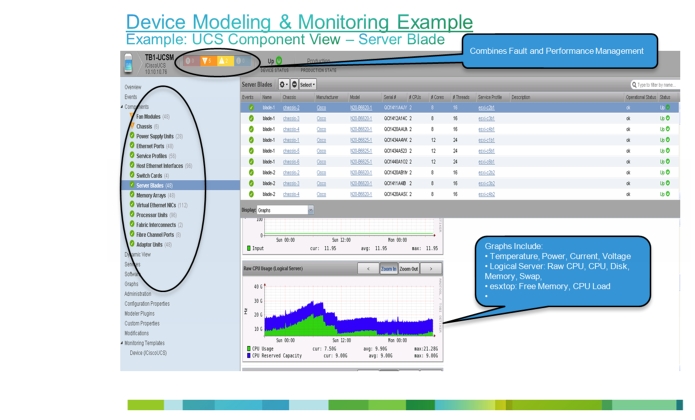The width and height of the screenshot is (695, 420).
Task: Select Fibre Channel Ports in tree
Action: pyautogui.click(x=155, y=234)
